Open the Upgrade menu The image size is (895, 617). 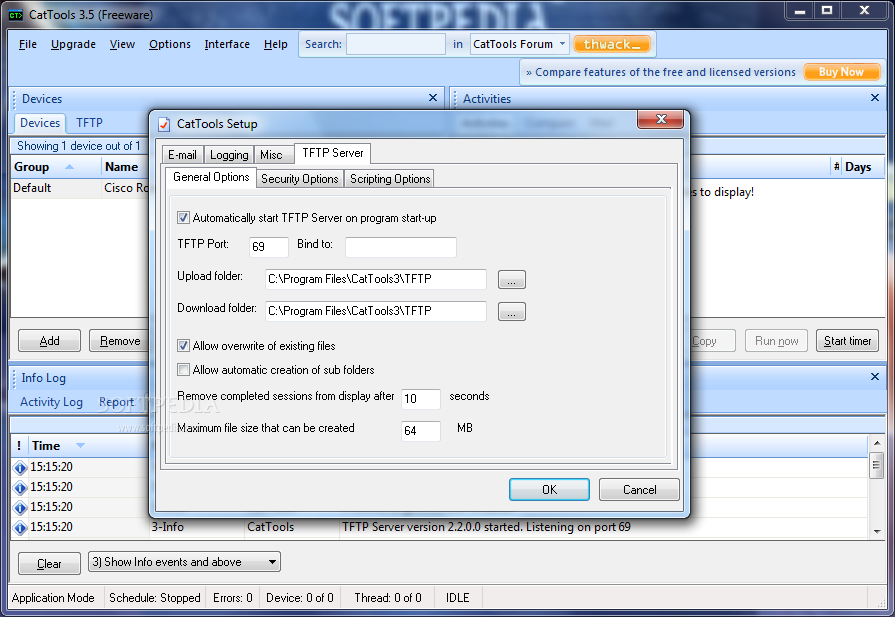click(73, 44)
